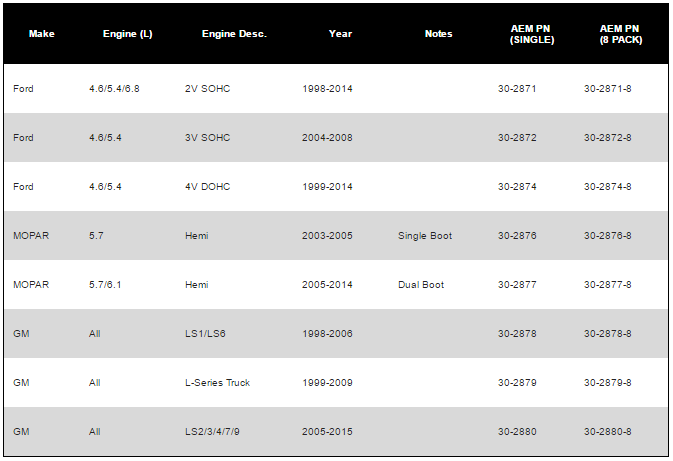
Task: Select the 4.6/5.4/6.8 engine size cell
Action: tap(114, 89)
